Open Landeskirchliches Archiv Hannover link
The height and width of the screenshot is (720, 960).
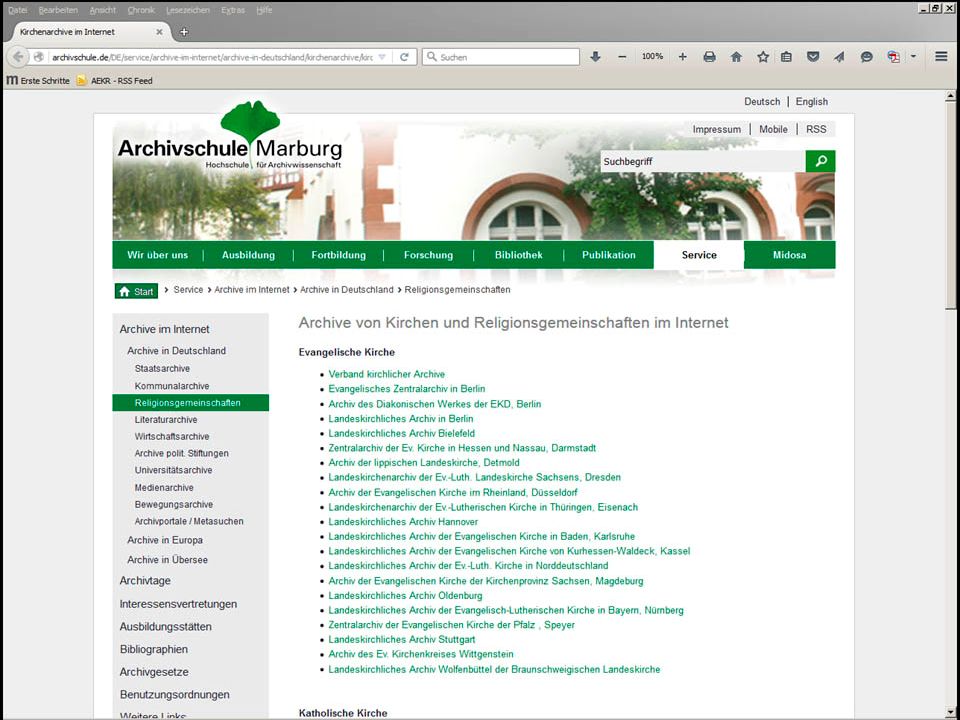[403, 522]
